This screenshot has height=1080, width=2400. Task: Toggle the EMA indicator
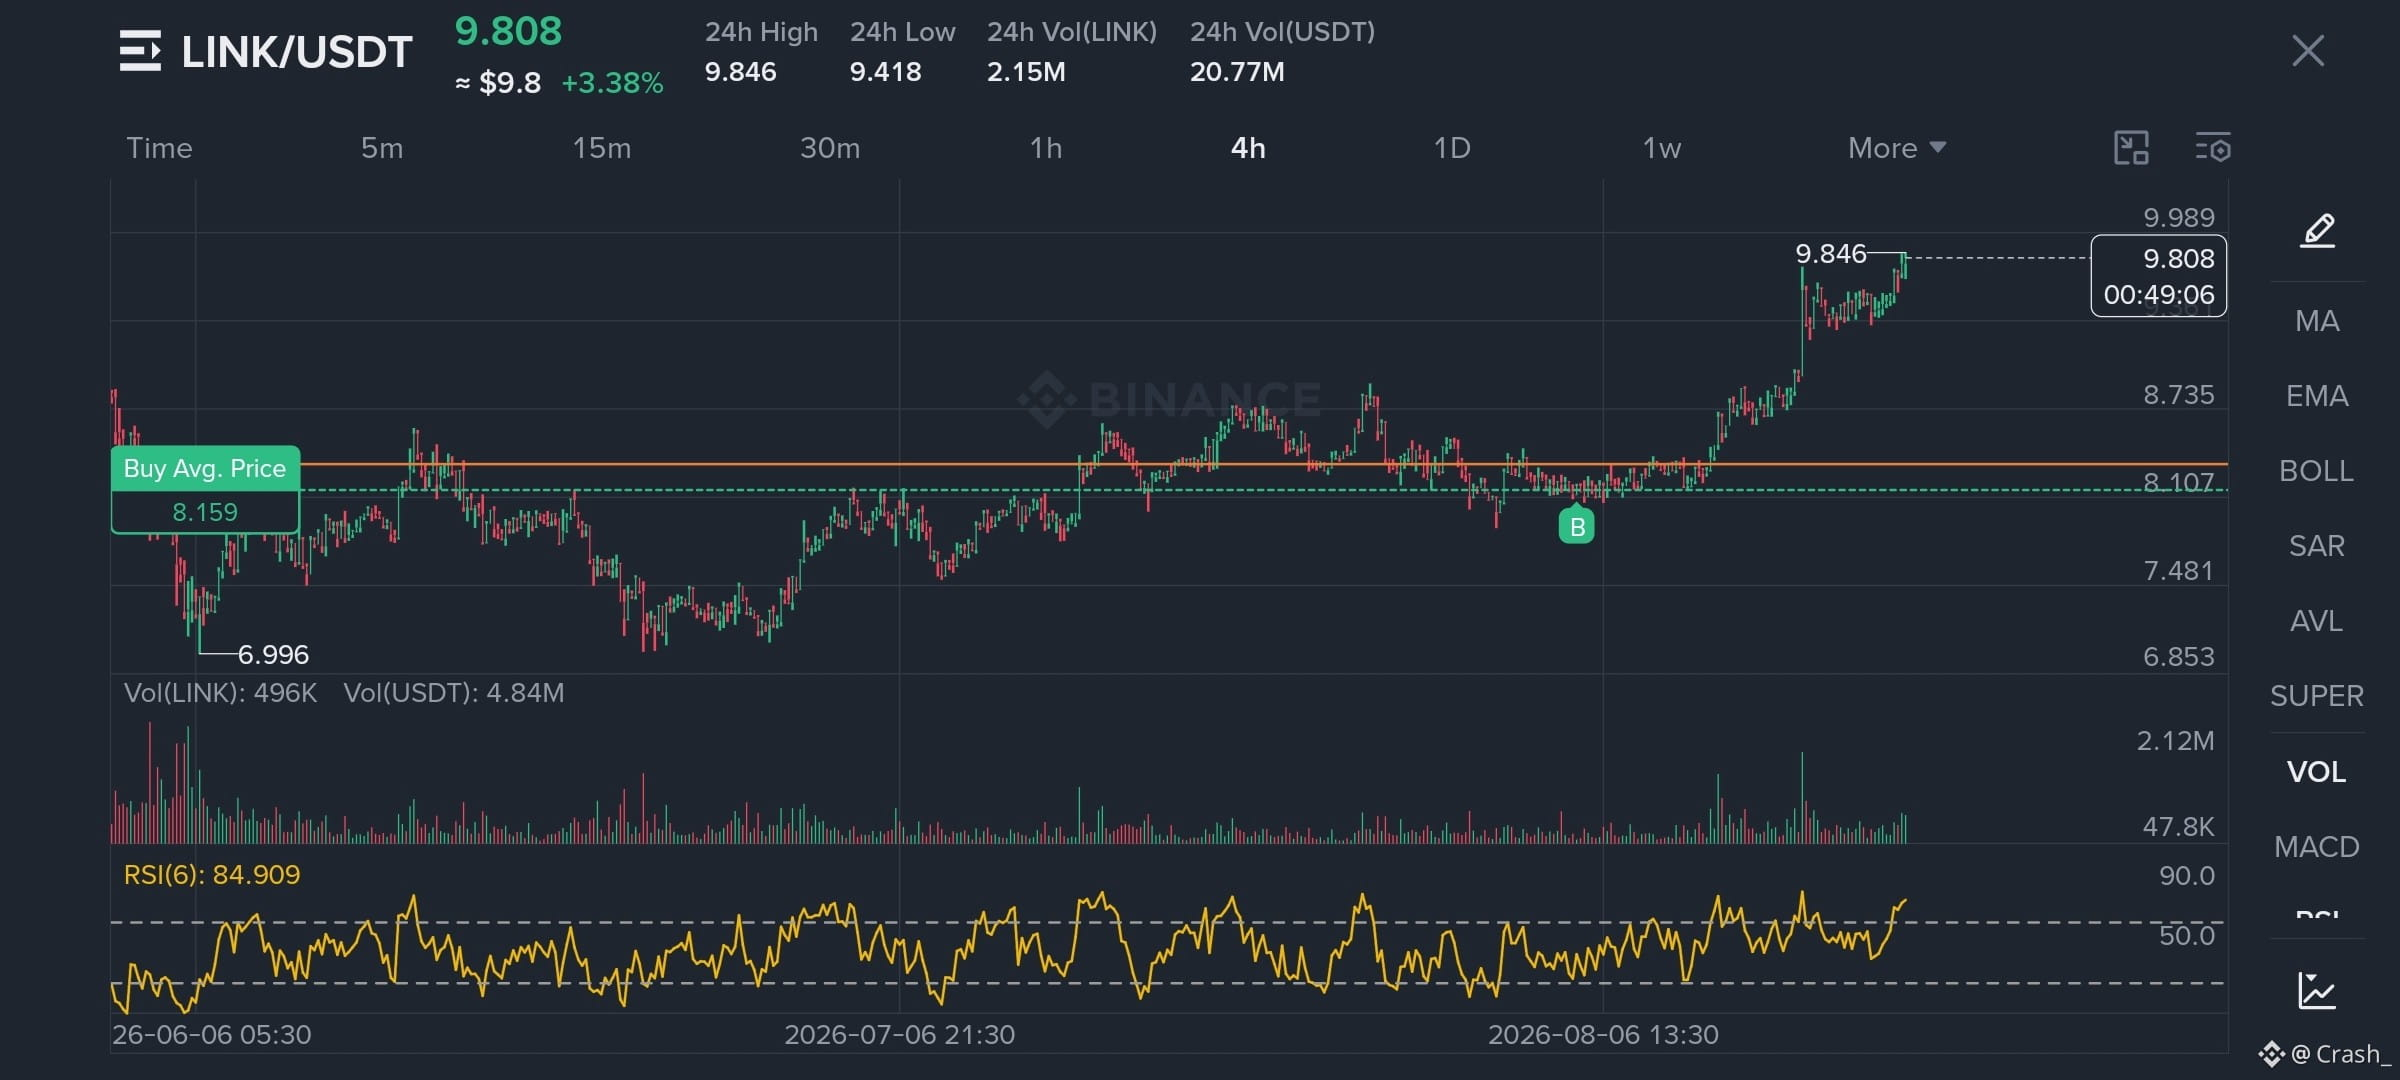(2317, 396)
